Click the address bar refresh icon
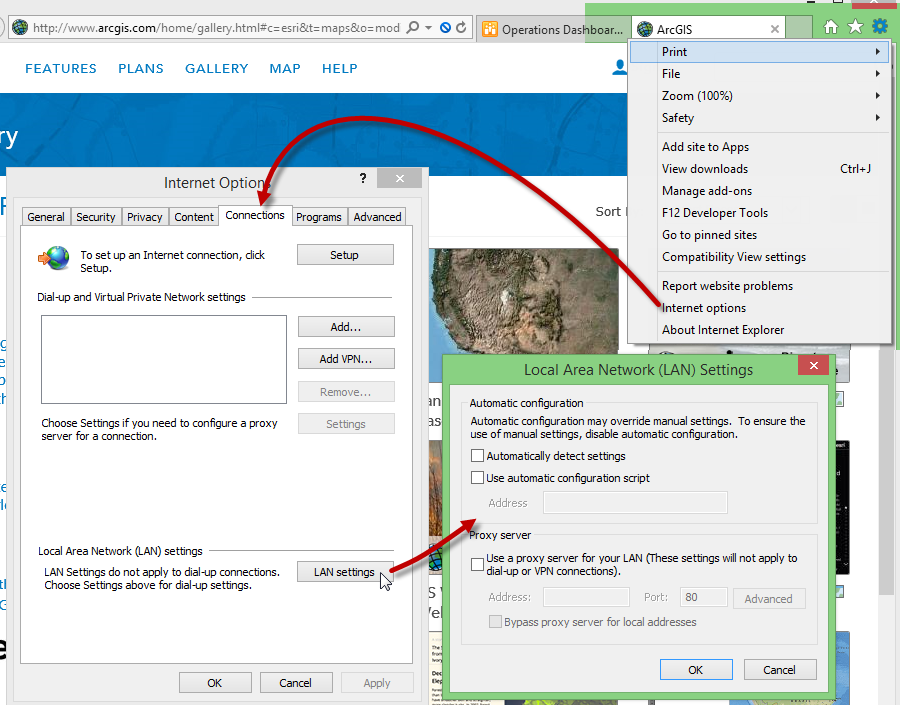Screen dimensions: 900x705 pos(461,28)
